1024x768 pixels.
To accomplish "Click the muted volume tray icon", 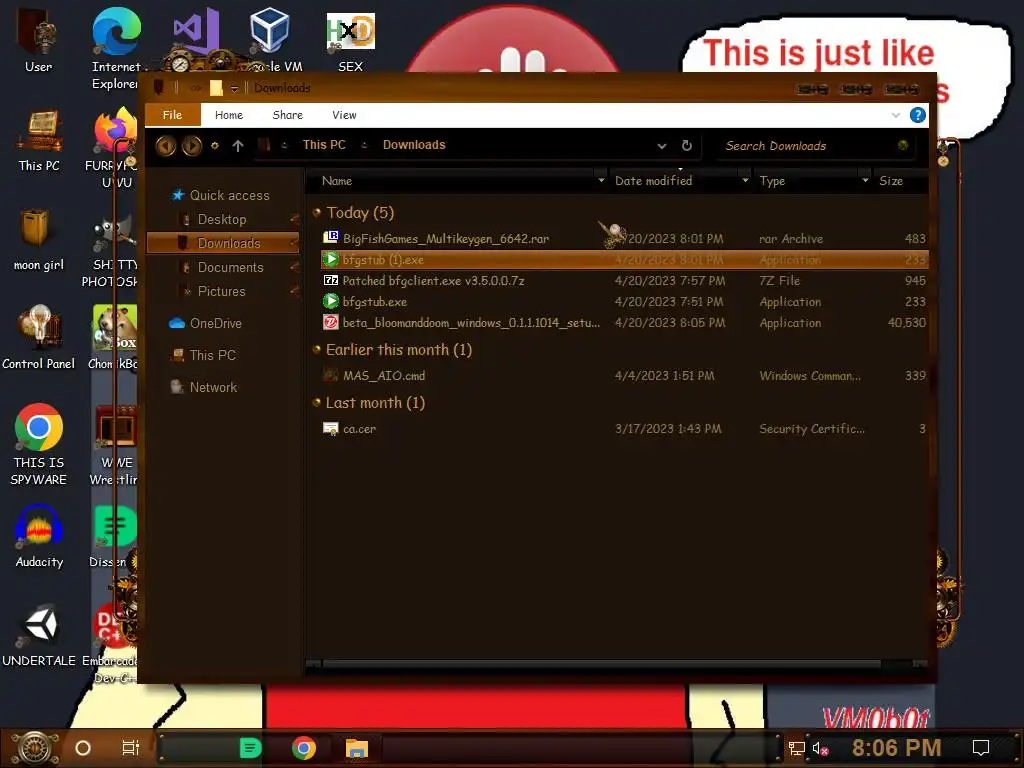I will [820, 748].
